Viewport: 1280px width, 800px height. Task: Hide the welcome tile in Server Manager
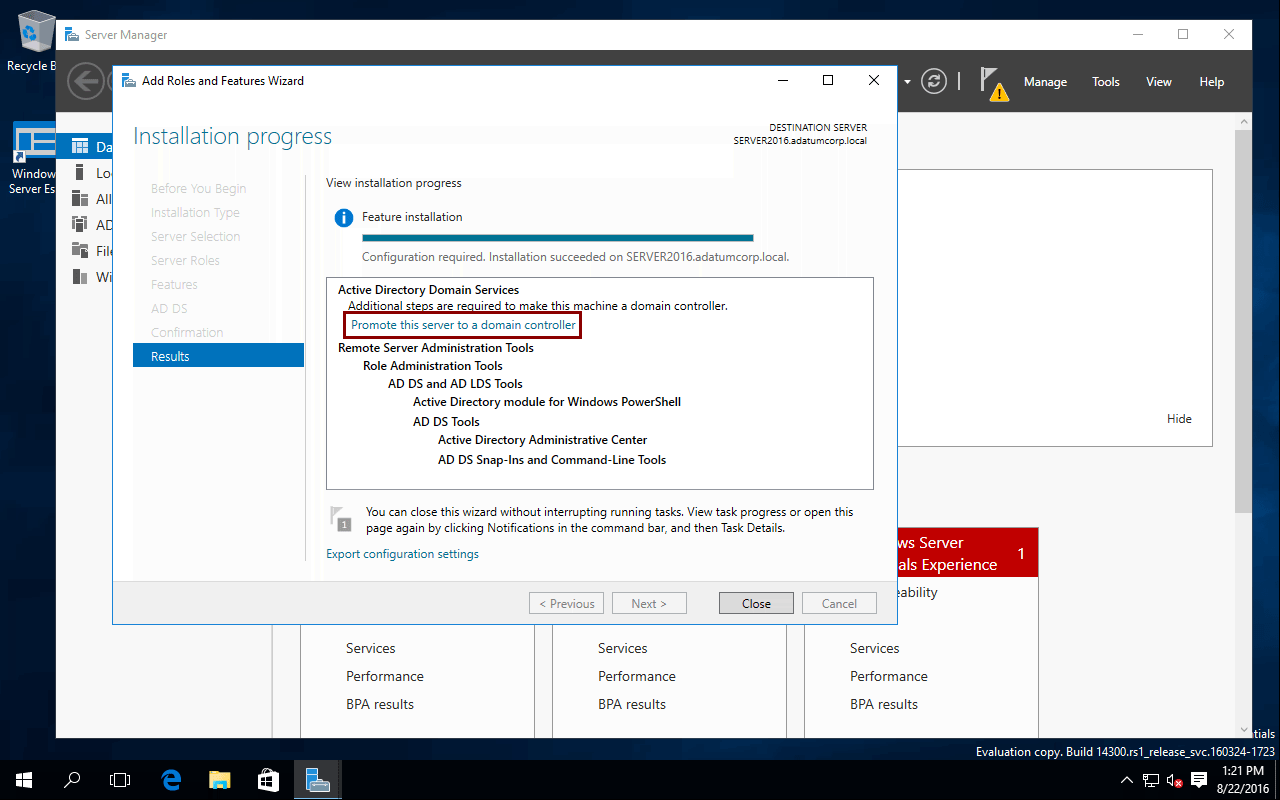(1179, 419)
